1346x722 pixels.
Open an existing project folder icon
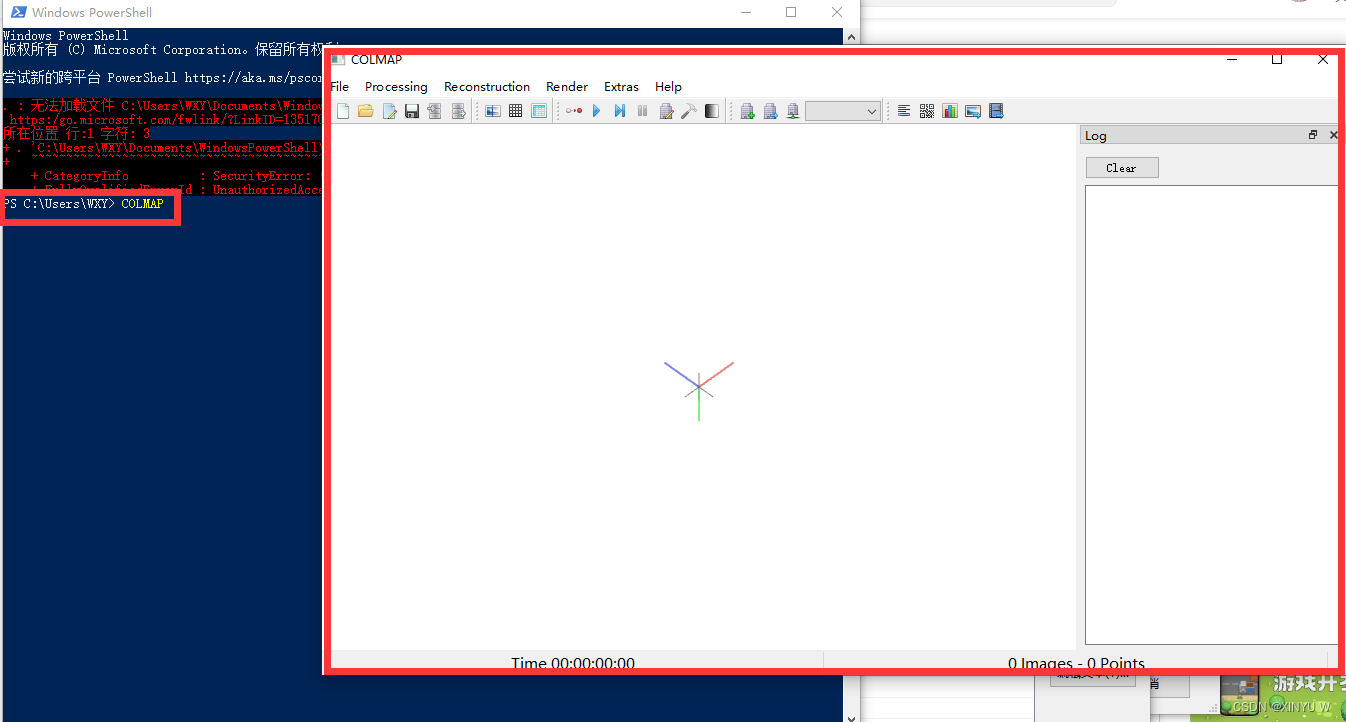click(x=366, y=111)
